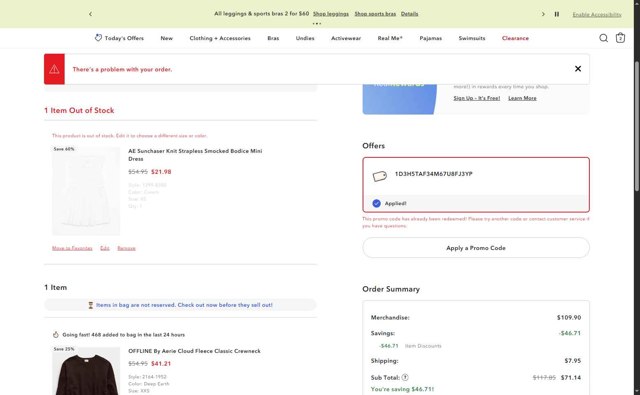Click Shop sports bras link
This screenshot has width=640, height=395.
(375, 14)
